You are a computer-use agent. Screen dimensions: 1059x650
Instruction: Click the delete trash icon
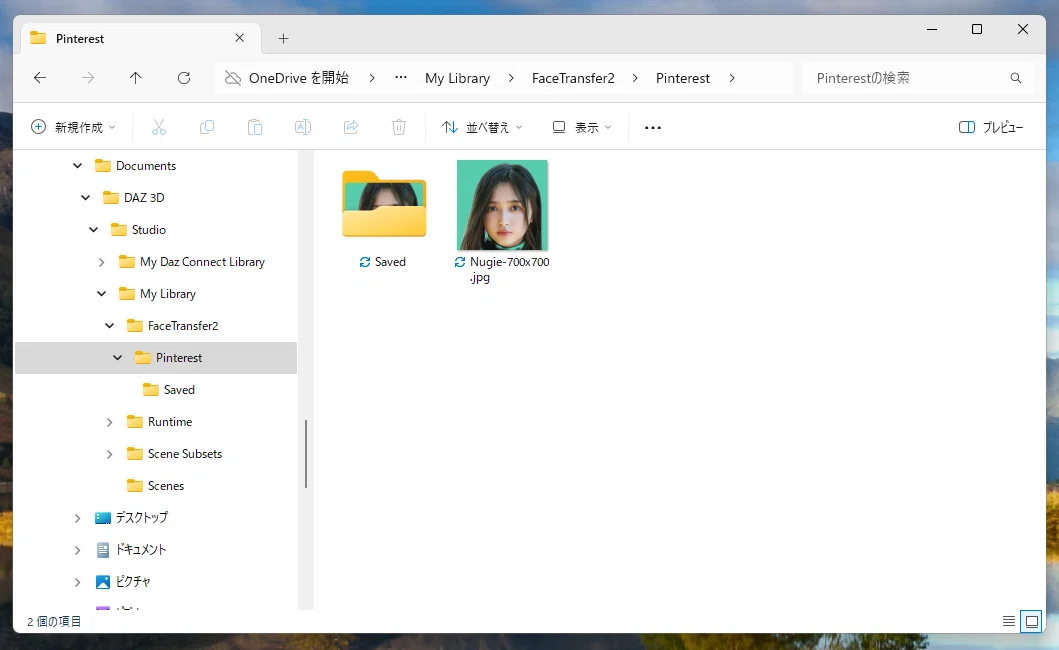(x=399, y=127)
